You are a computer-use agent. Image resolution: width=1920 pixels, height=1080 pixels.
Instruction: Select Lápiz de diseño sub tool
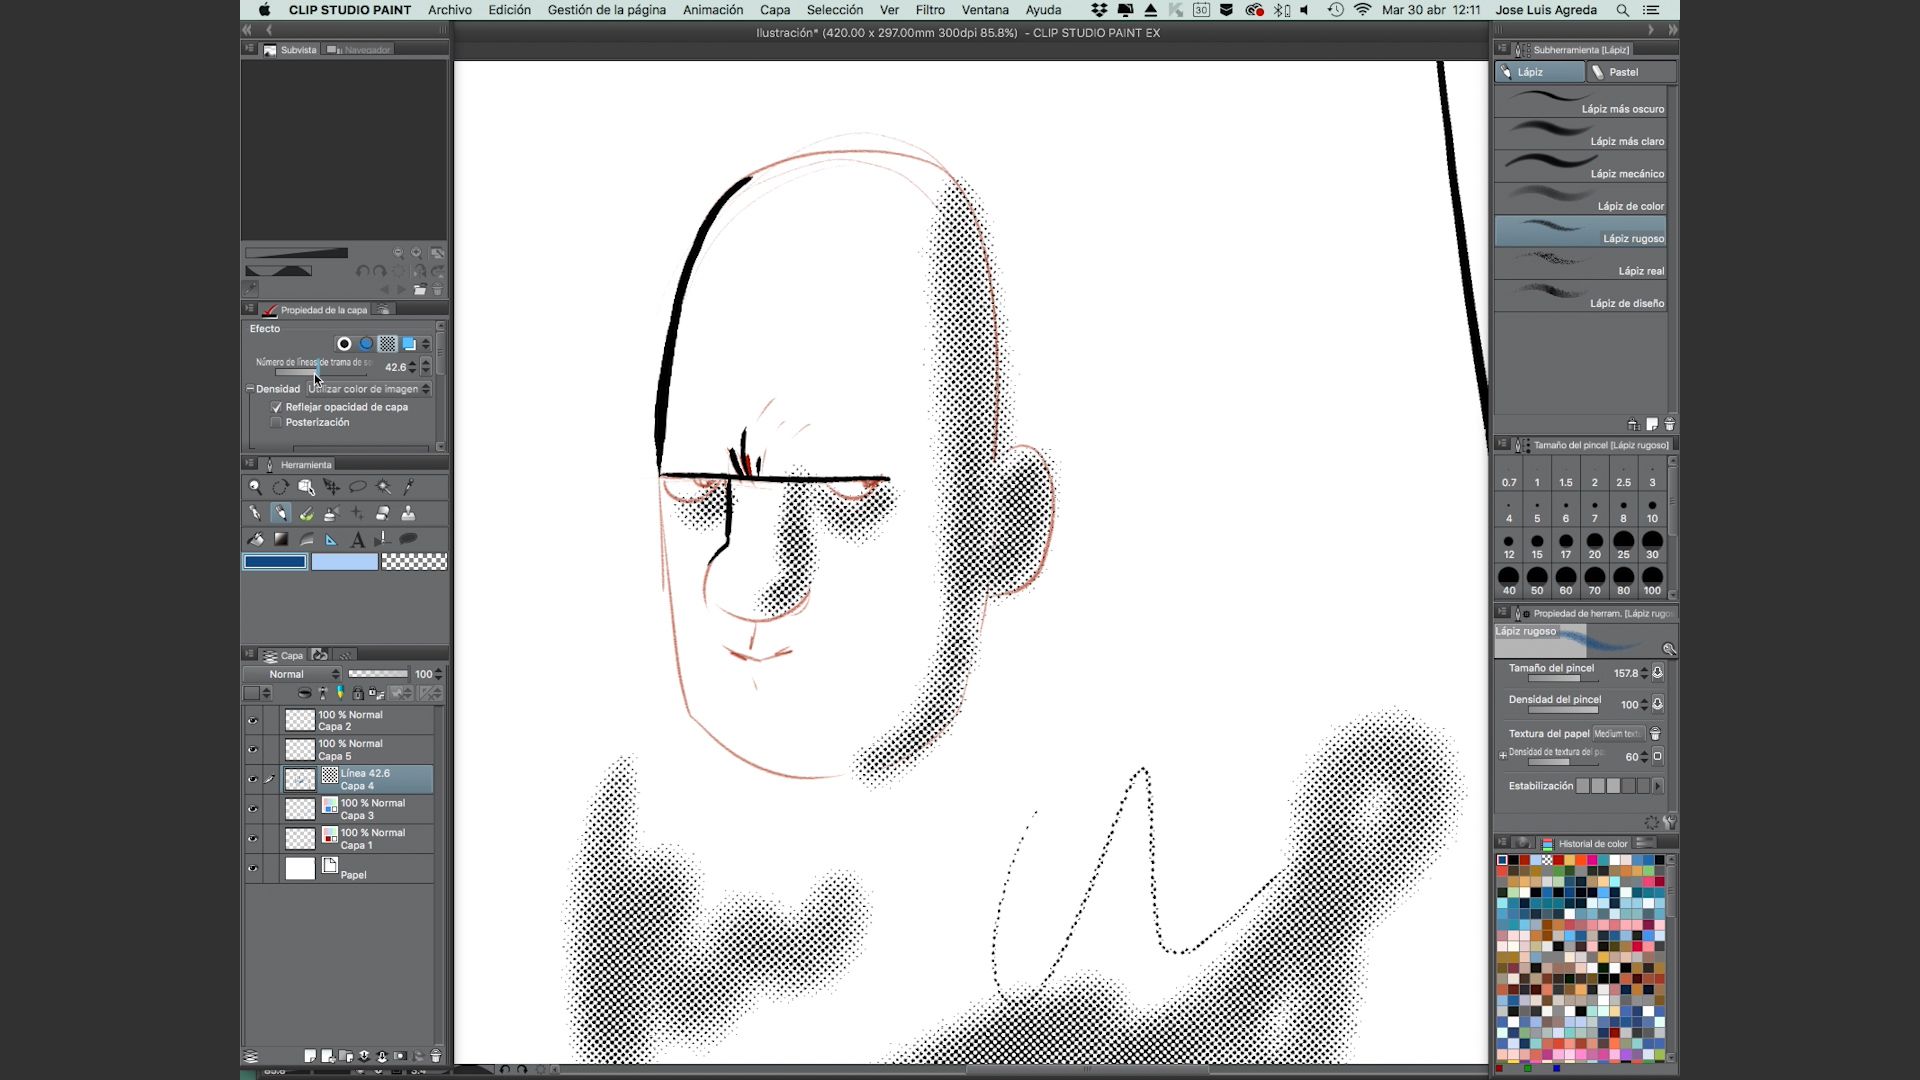pos(1581,297)
